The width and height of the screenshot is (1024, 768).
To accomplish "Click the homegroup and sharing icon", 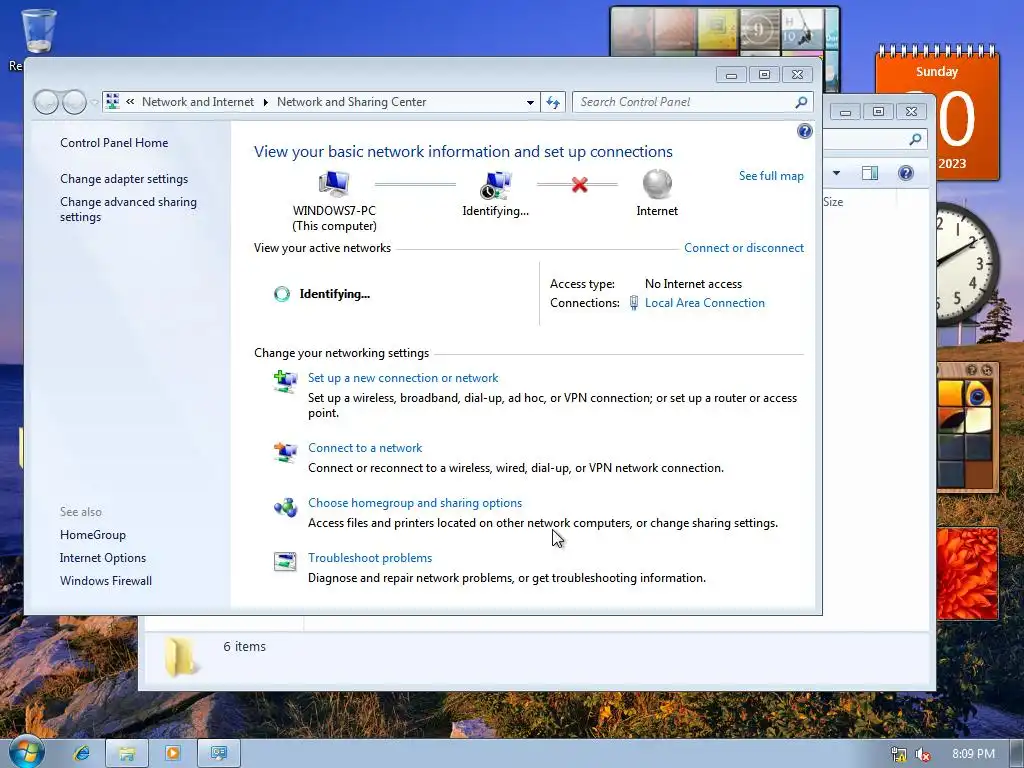I will click(285, 507).
